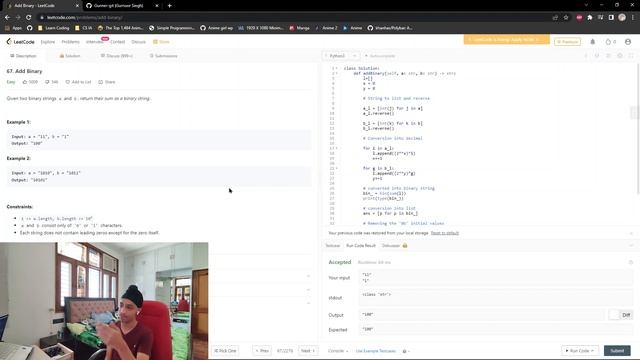Expand the Console panel dropdown
This screenshot has height=360, width=640.
(x=338, y=351)
